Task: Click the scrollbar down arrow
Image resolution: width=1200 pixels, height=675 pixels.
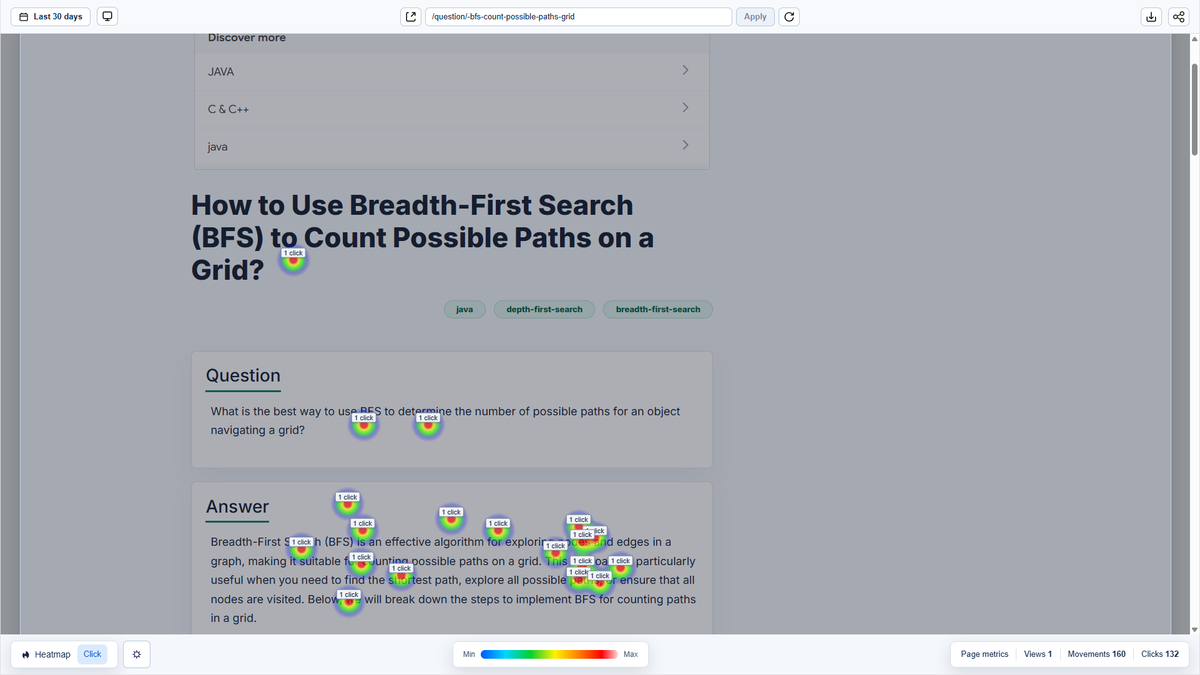Action: tap(1194, 629)
